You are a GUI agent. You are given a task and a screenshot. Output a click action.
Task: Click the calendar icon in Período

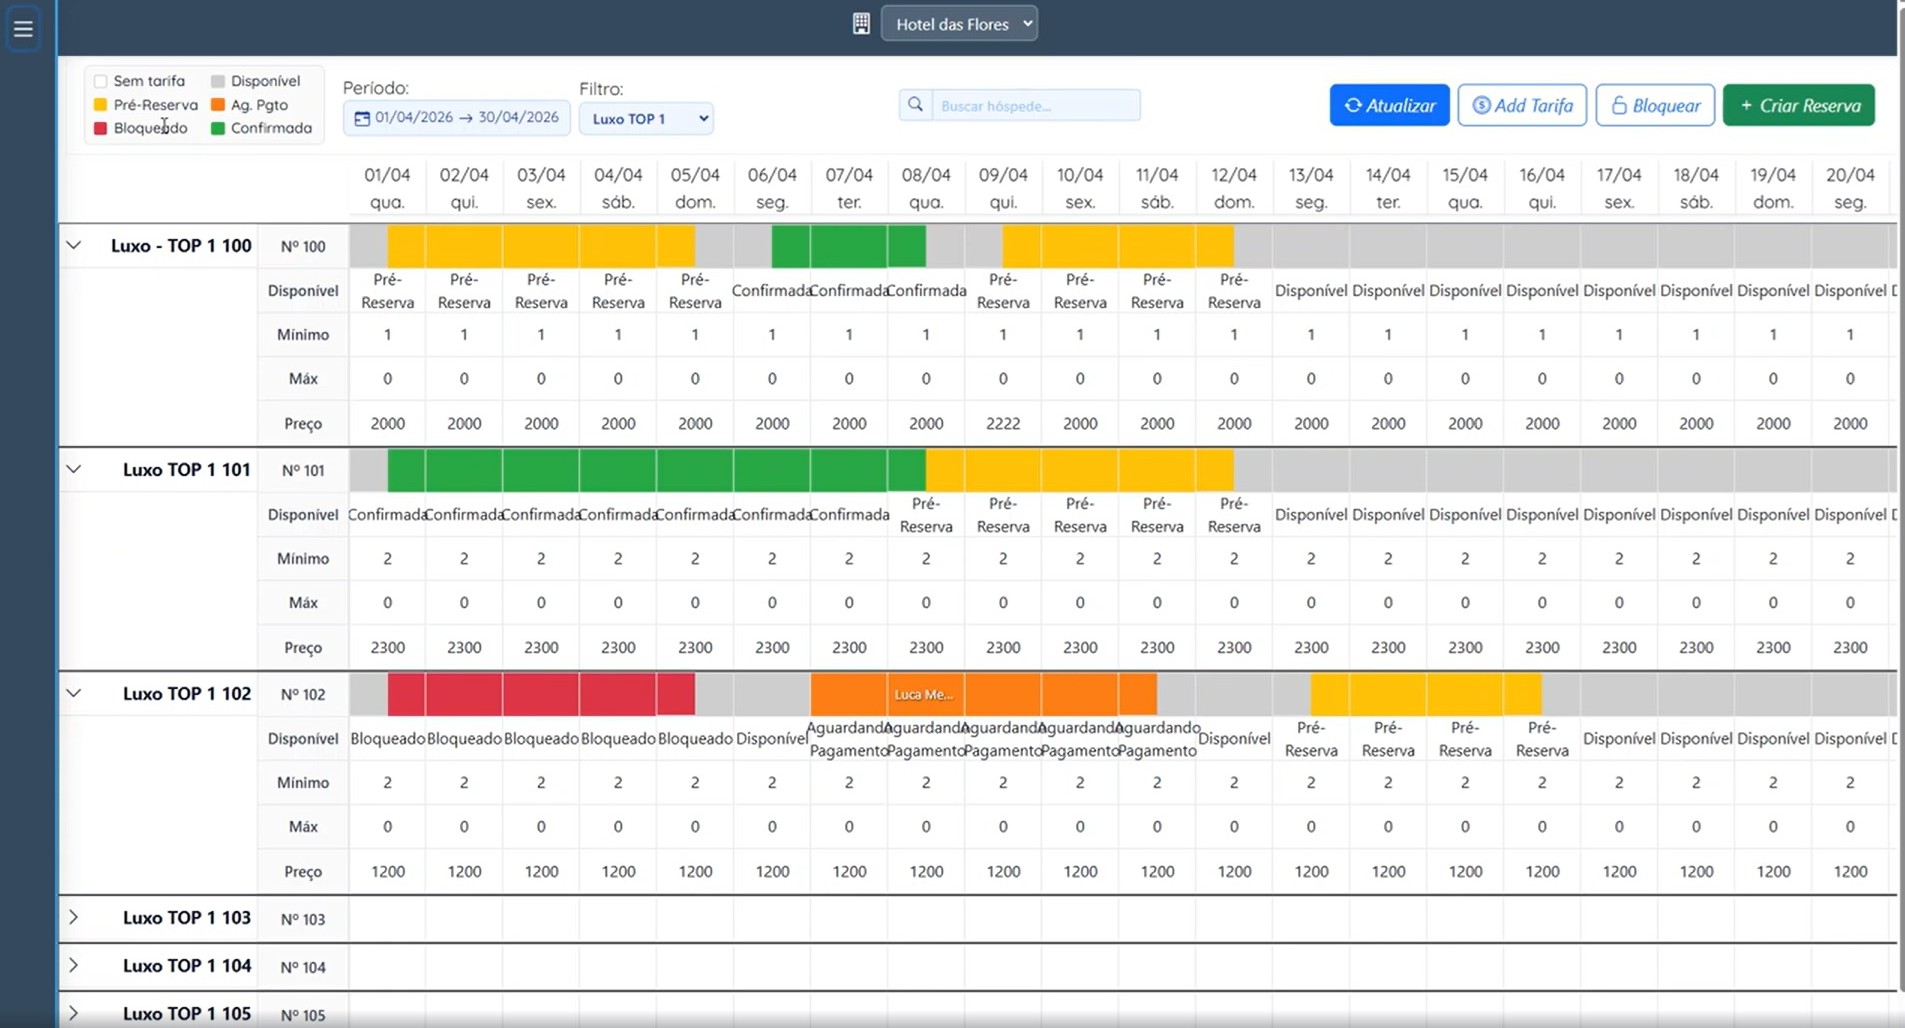point(362,118)
